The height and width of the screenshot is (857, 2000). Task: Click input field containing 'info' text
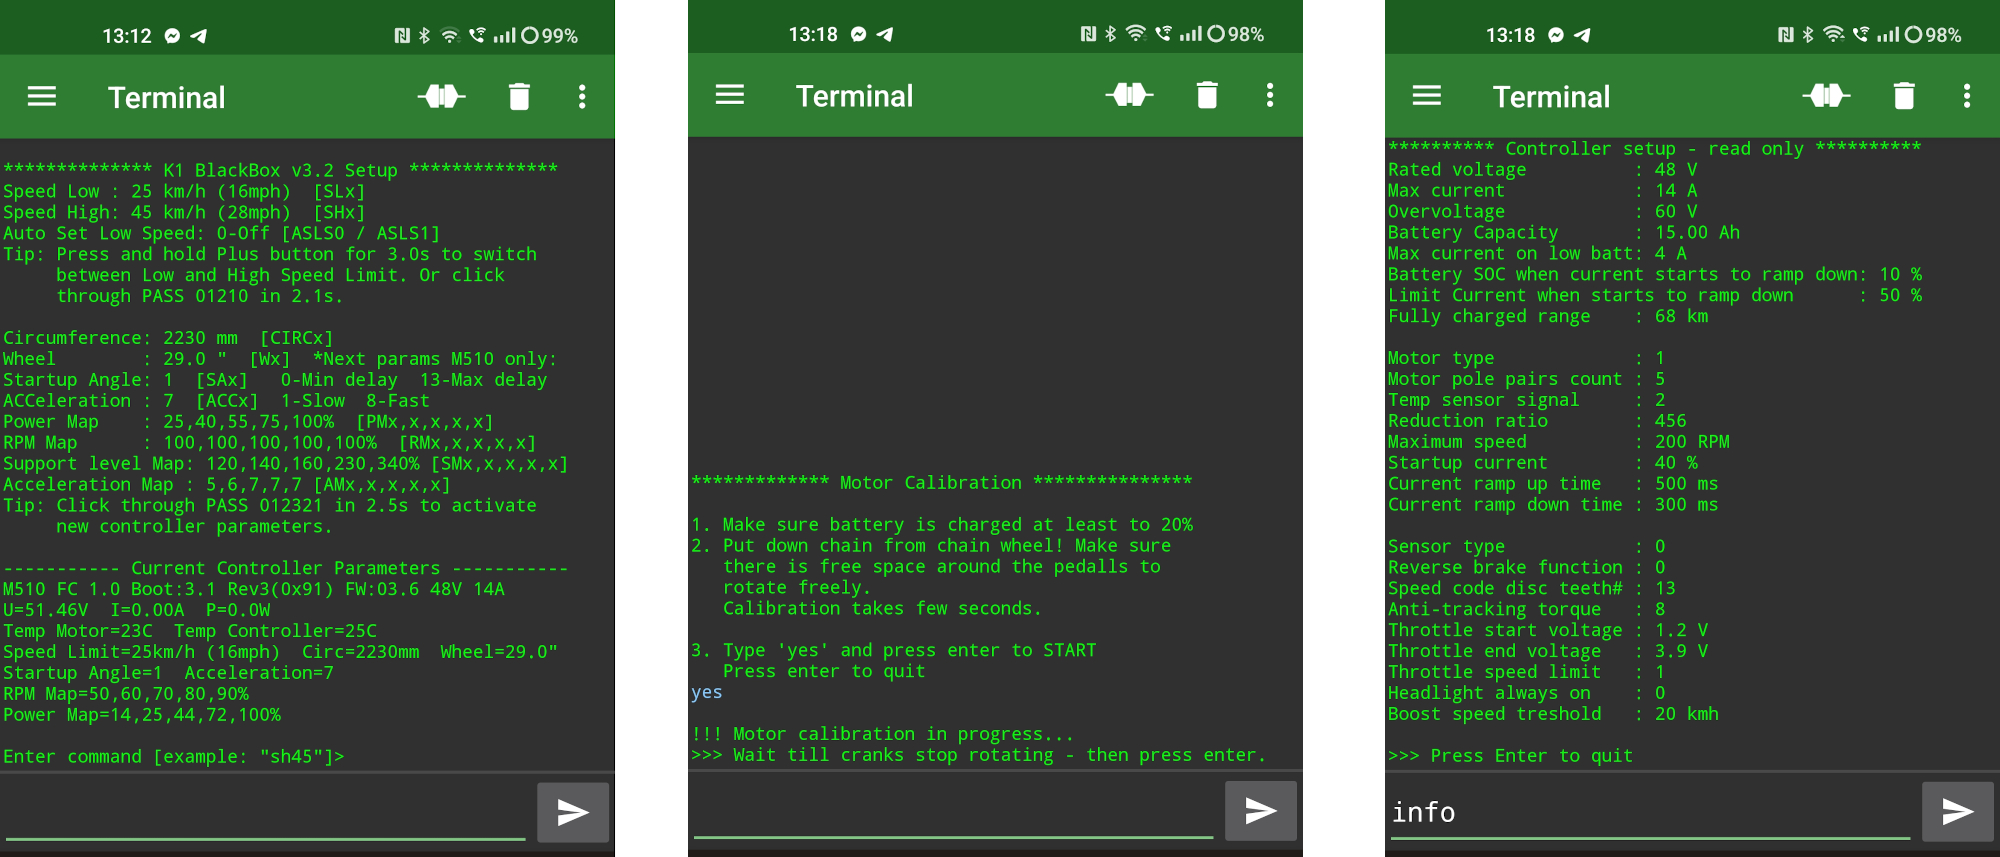coord(1650,812)
